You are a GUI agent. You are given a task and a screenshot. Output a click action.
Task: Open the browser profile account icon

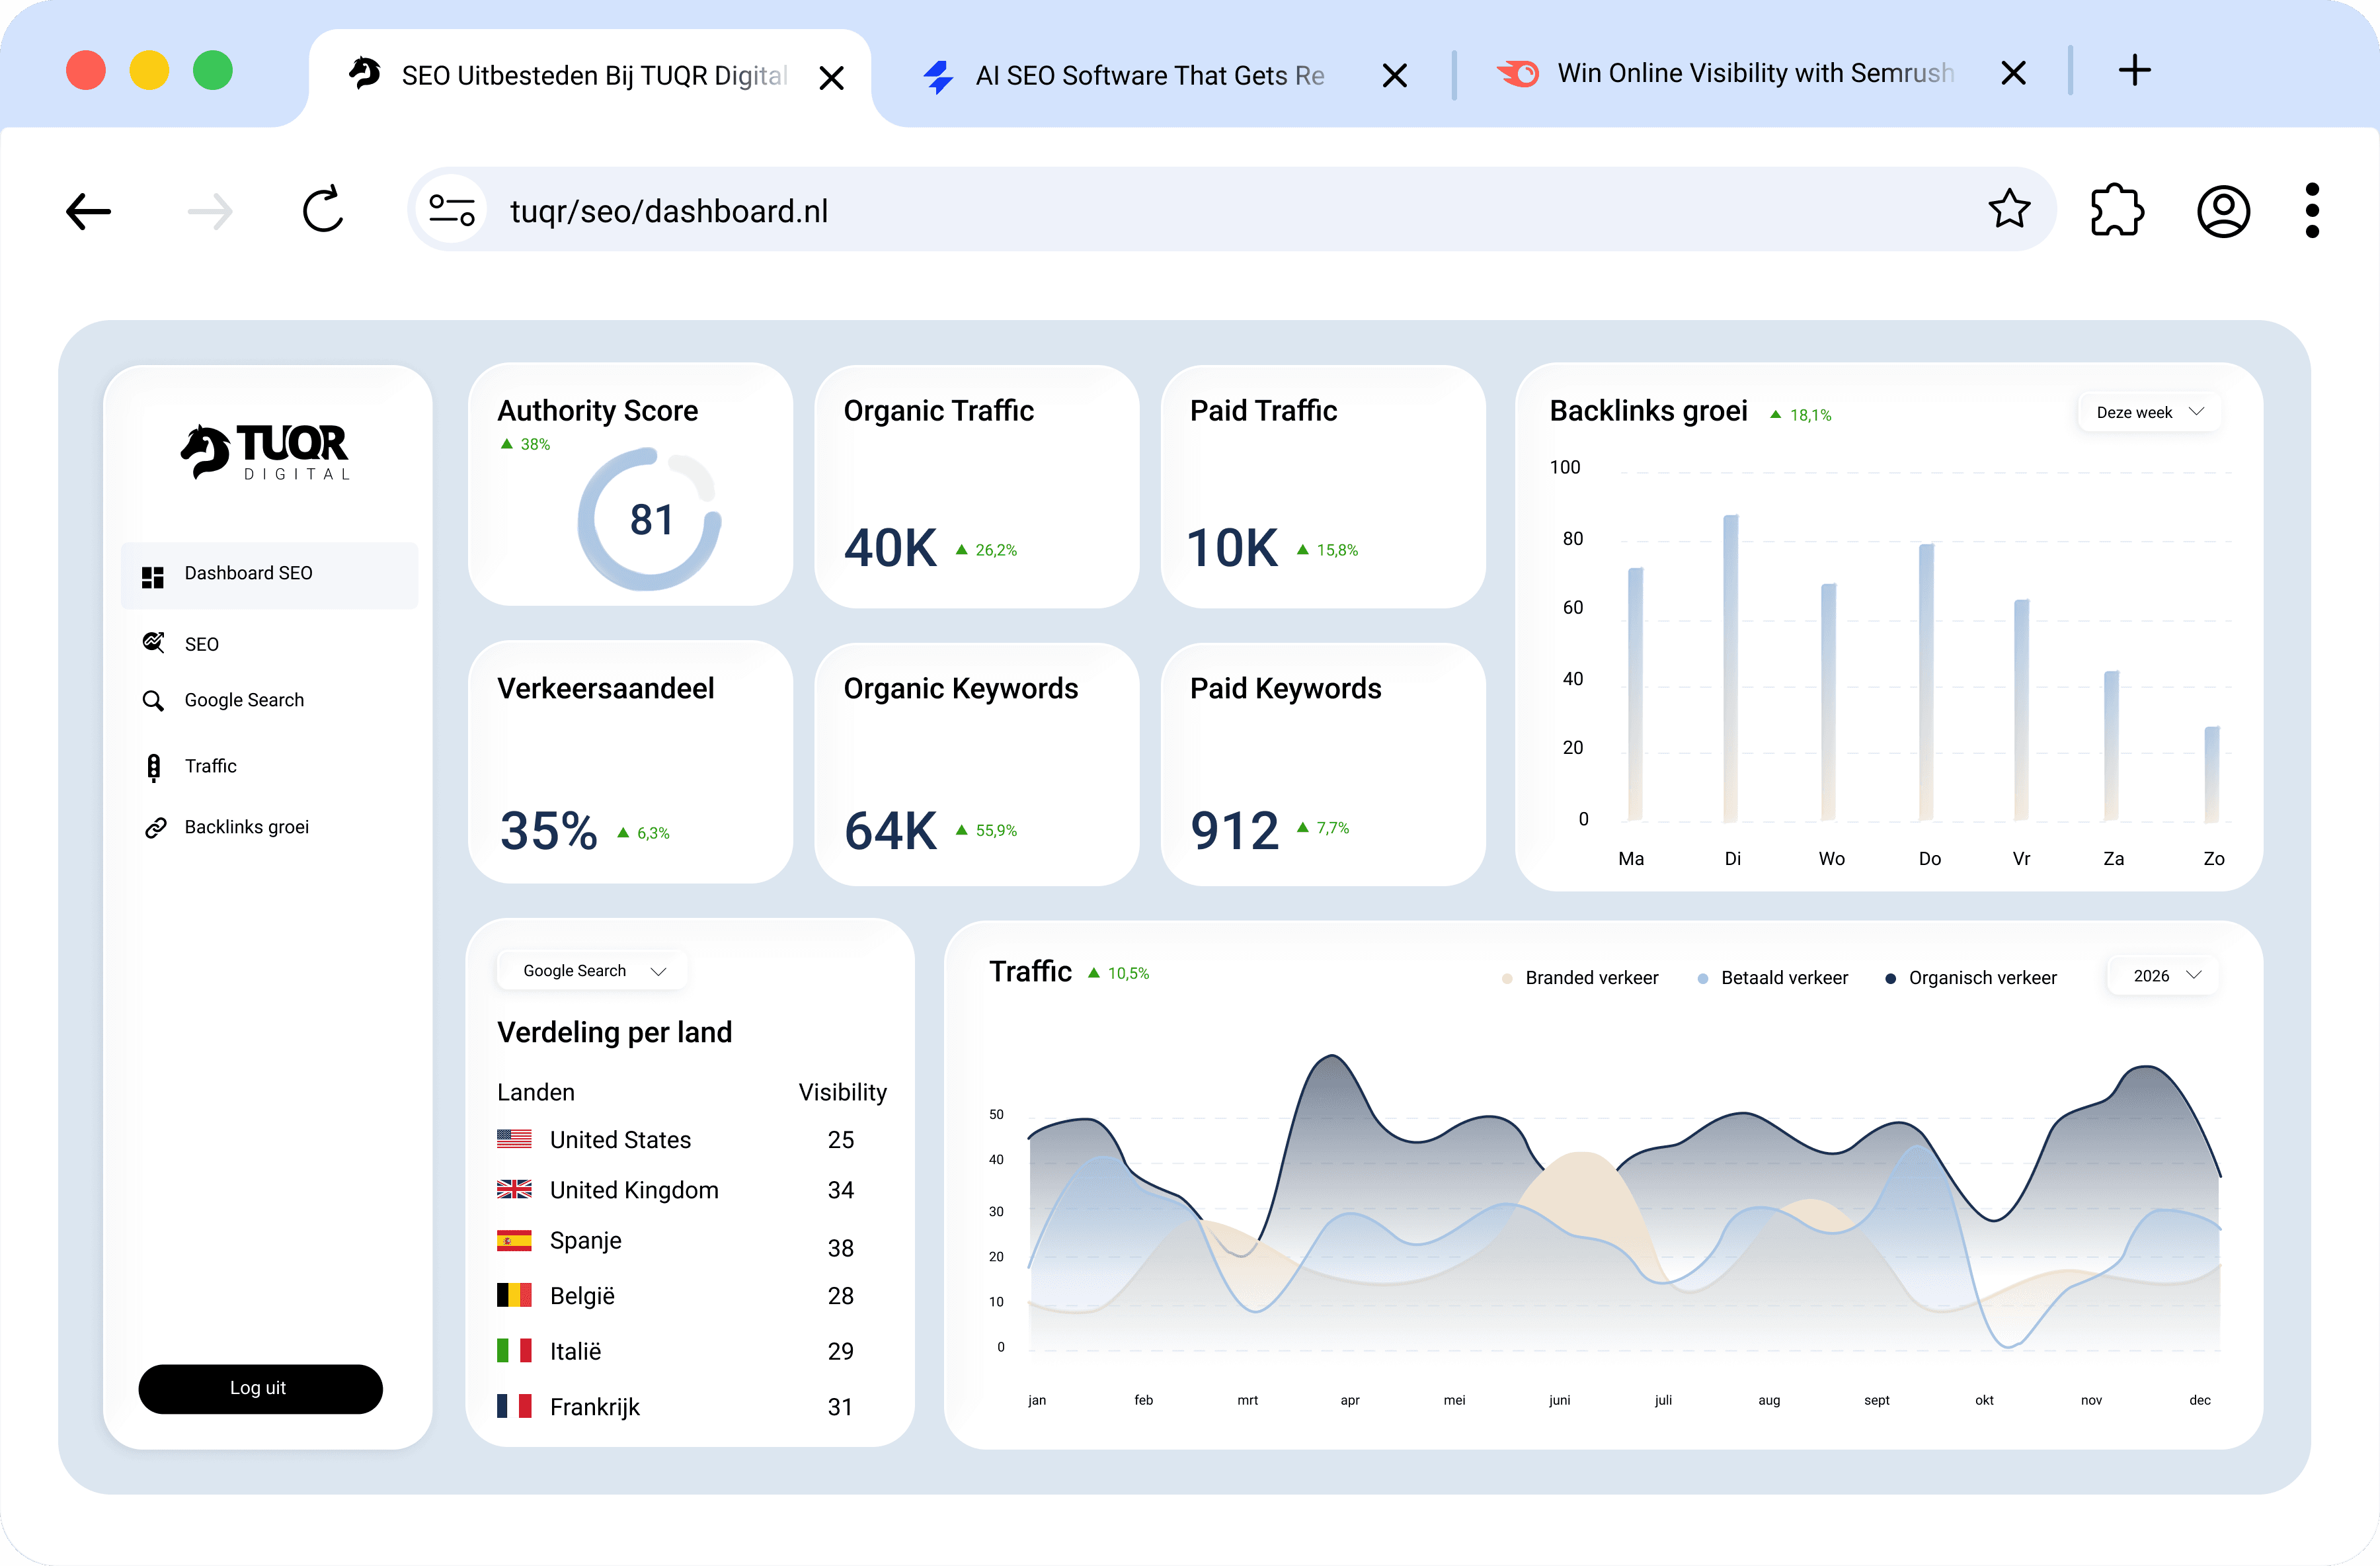2223,211
